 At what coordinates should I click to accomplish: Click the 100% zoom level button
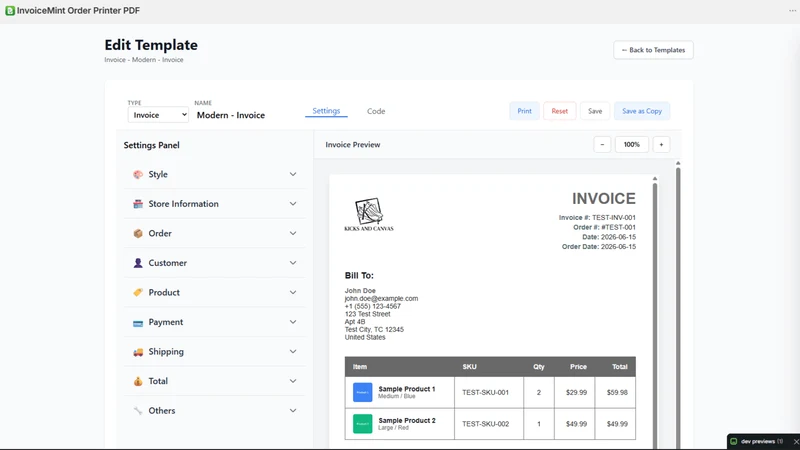pyautogui.click(x=632, y=145)
